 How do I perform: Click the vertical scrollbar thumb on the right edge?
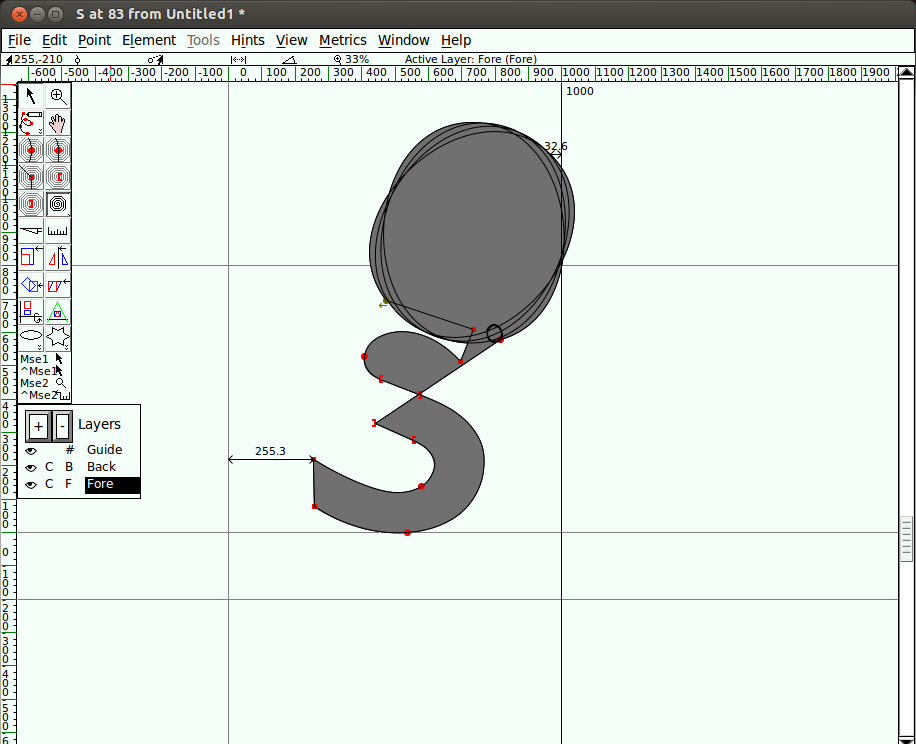906,540
